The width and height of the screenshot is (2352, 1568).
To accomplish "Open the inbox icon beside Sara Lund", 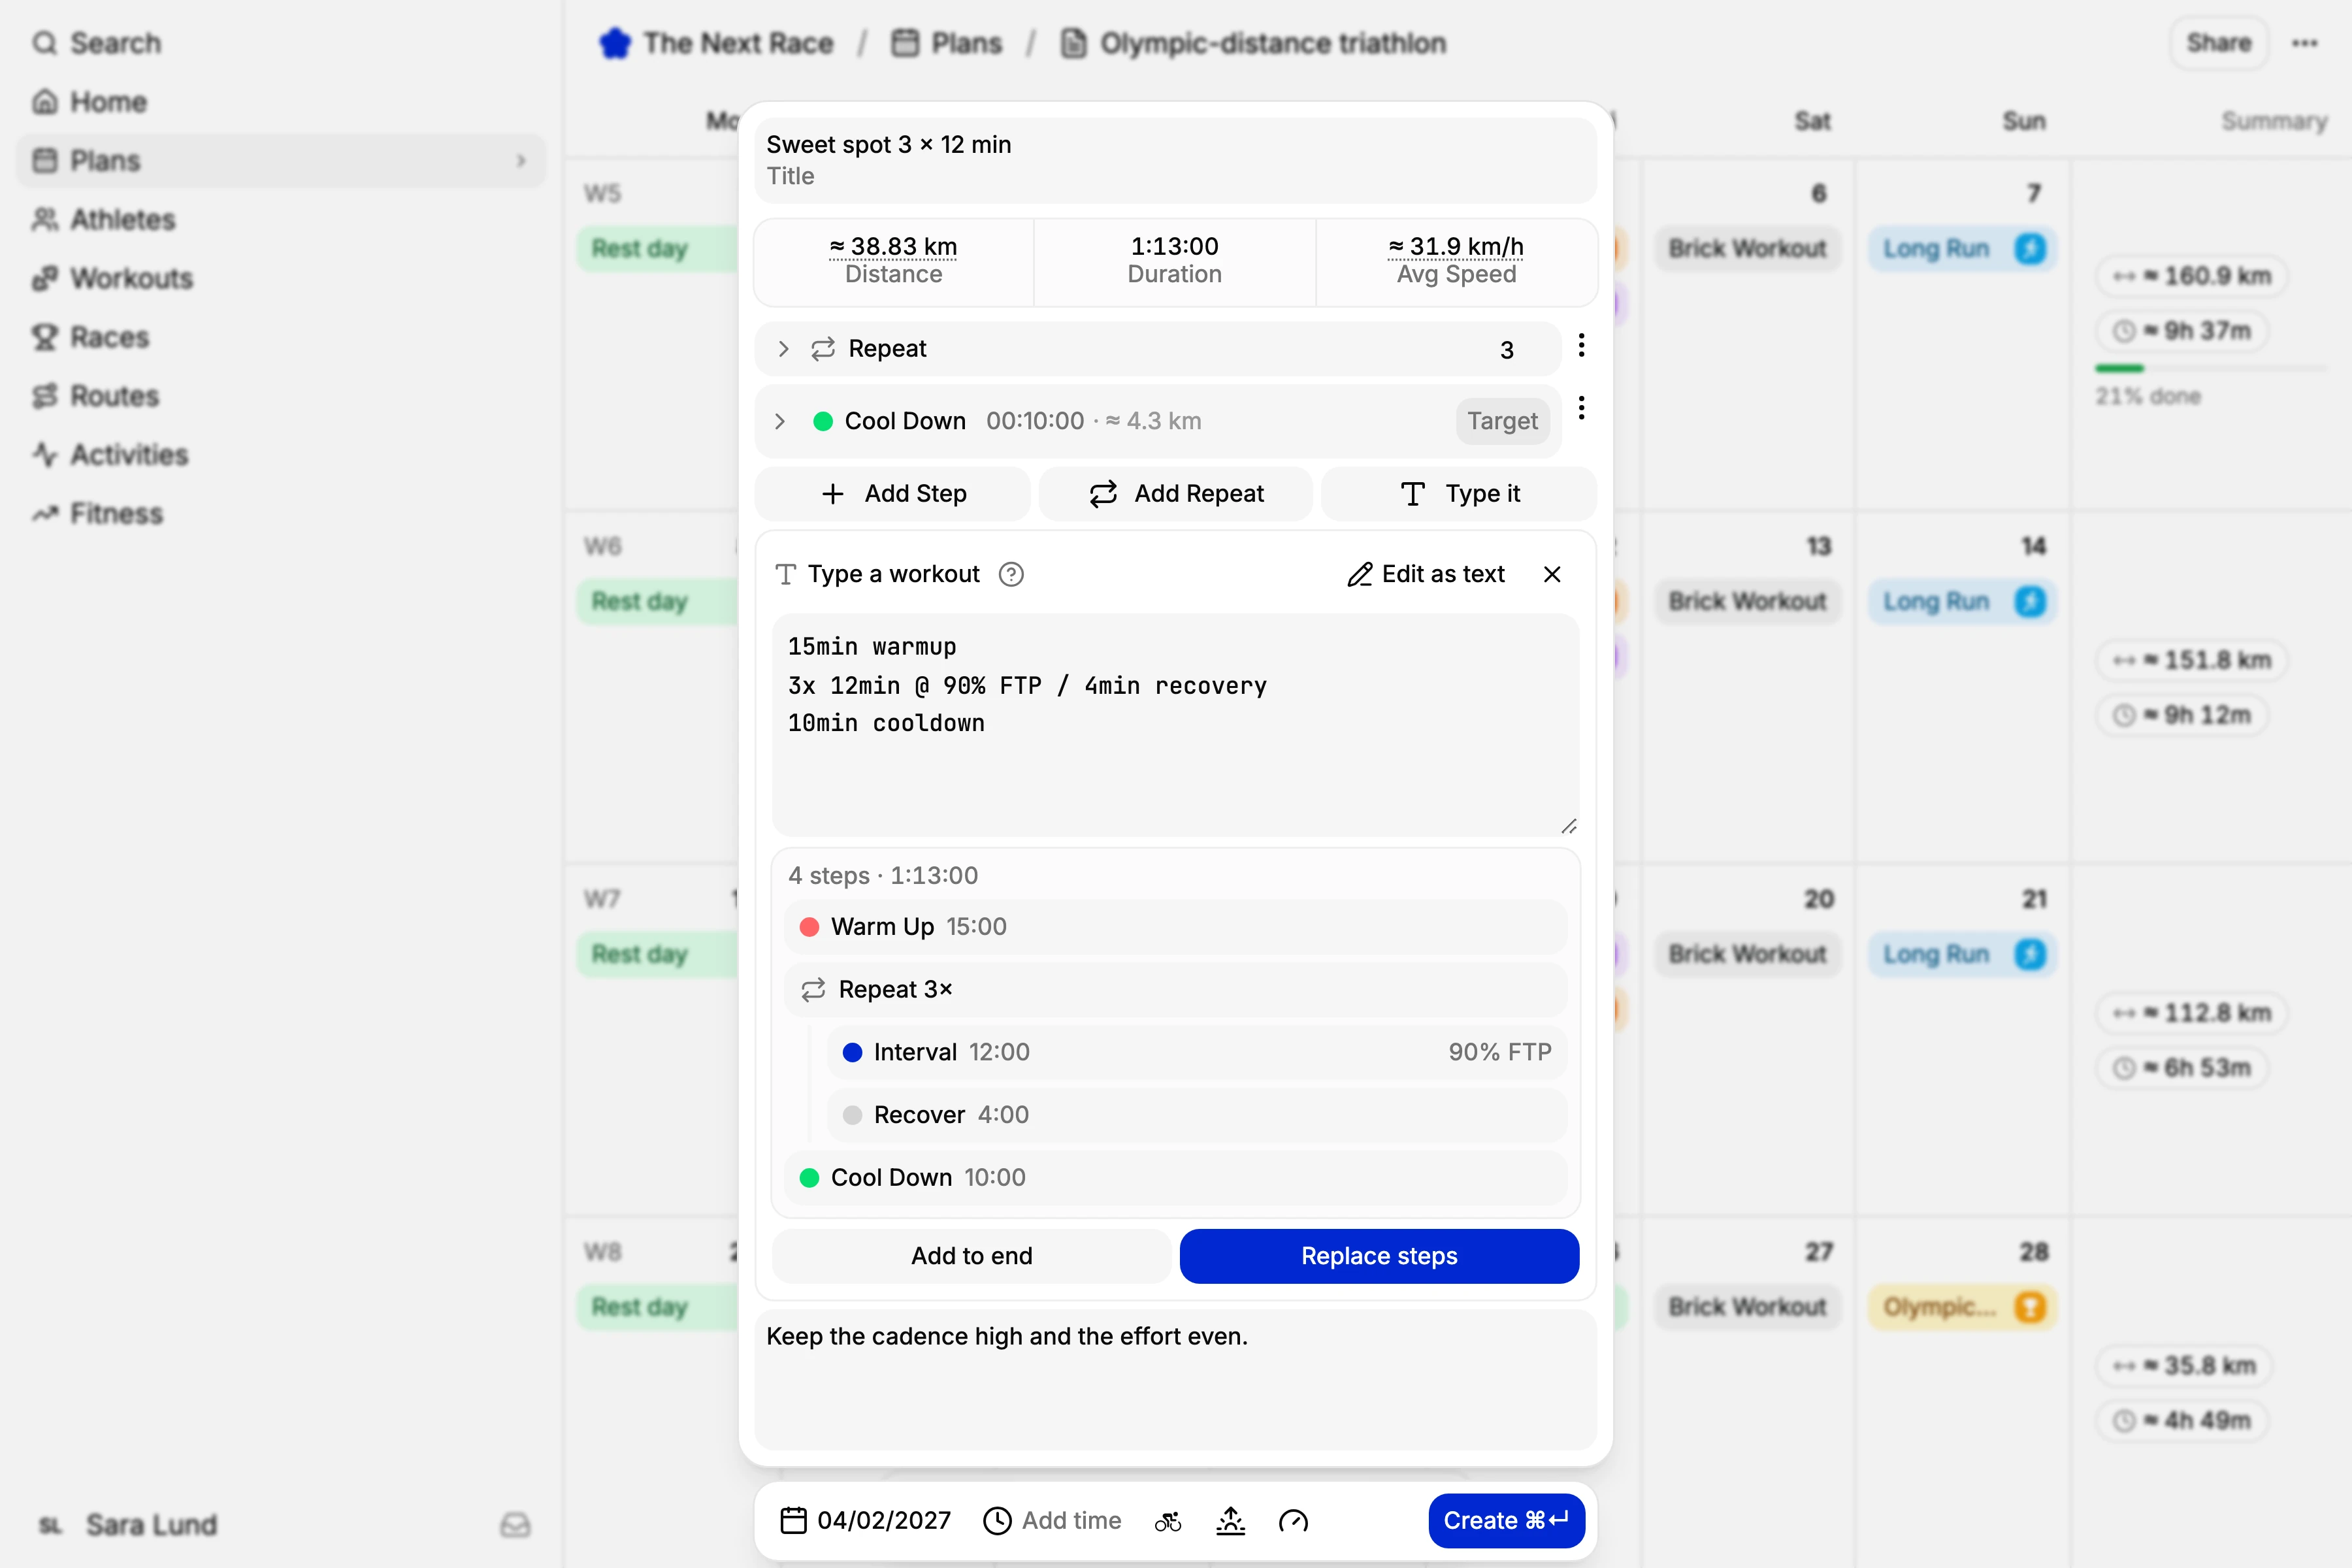I will pyautogui.click(x=515, y=1524).
